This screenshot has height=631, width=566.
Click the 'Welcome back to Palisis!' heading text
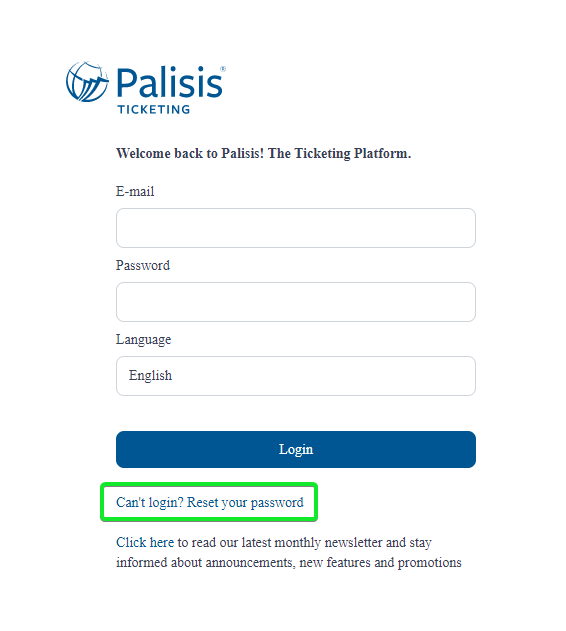coord(190,153)
